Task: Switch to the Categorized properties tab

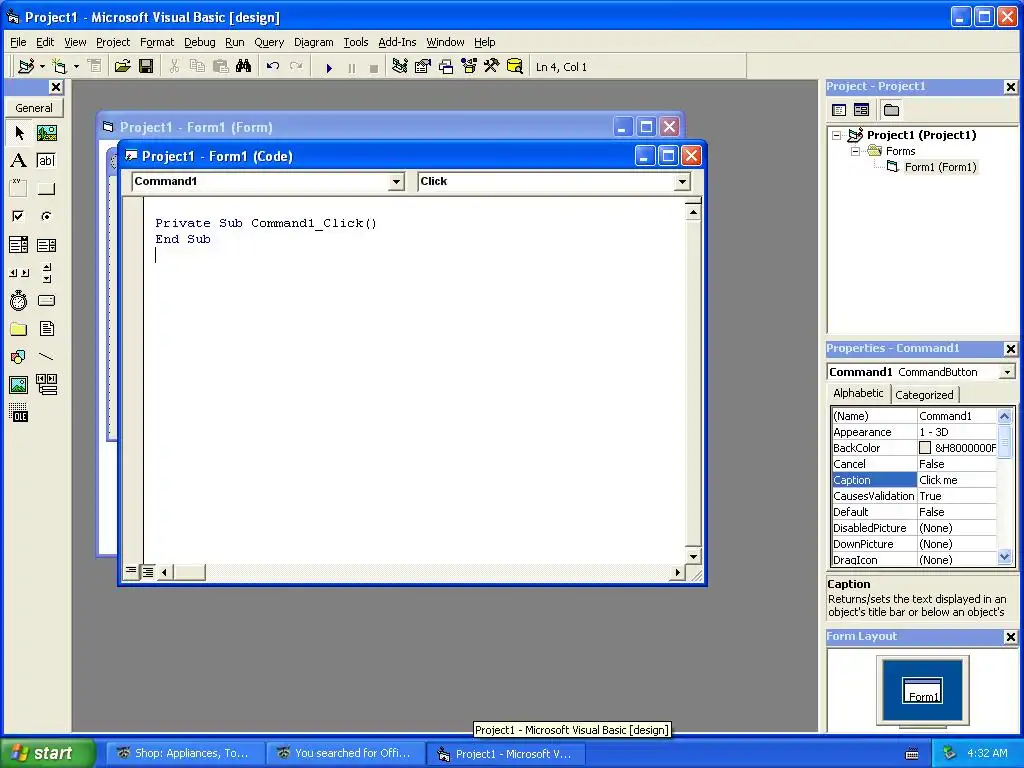Action: [924, 394]
